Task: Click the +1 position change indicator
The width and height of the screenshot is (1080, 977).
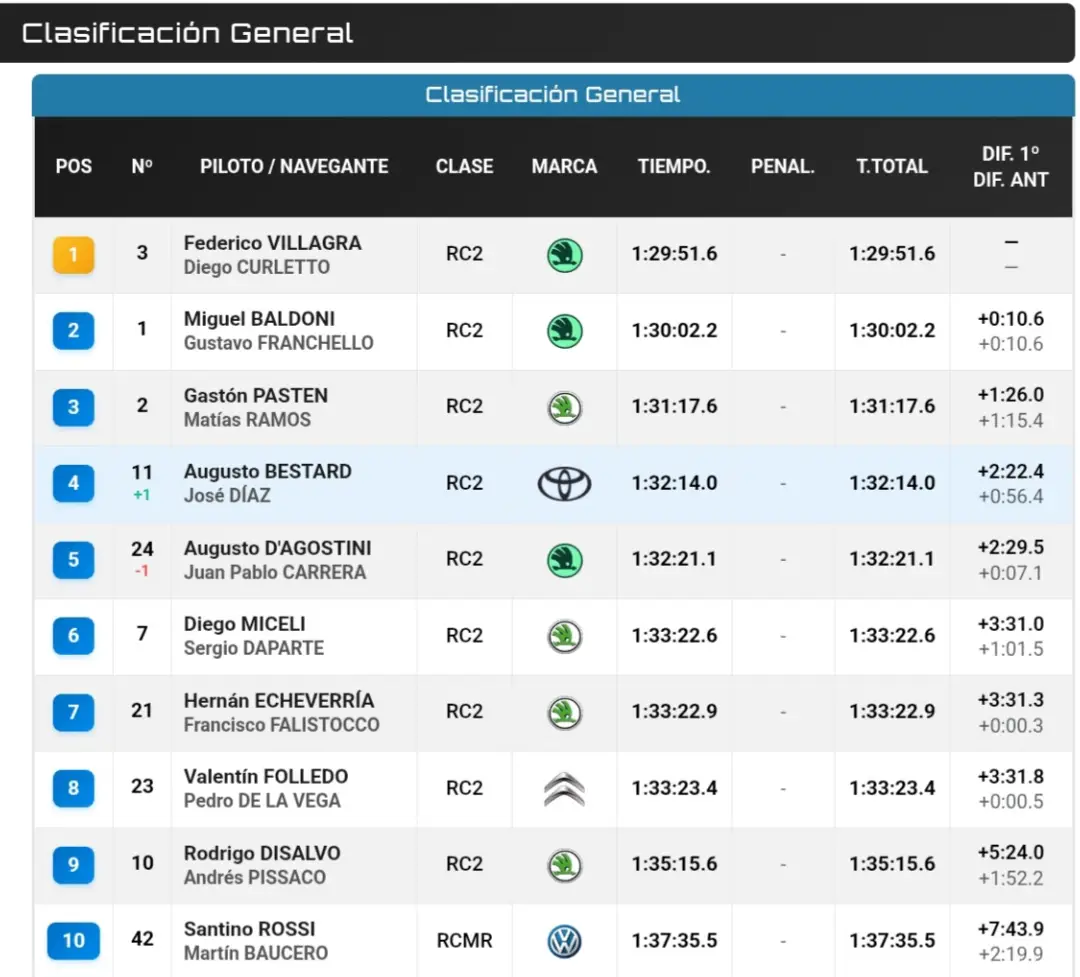Action: [142, 495]
